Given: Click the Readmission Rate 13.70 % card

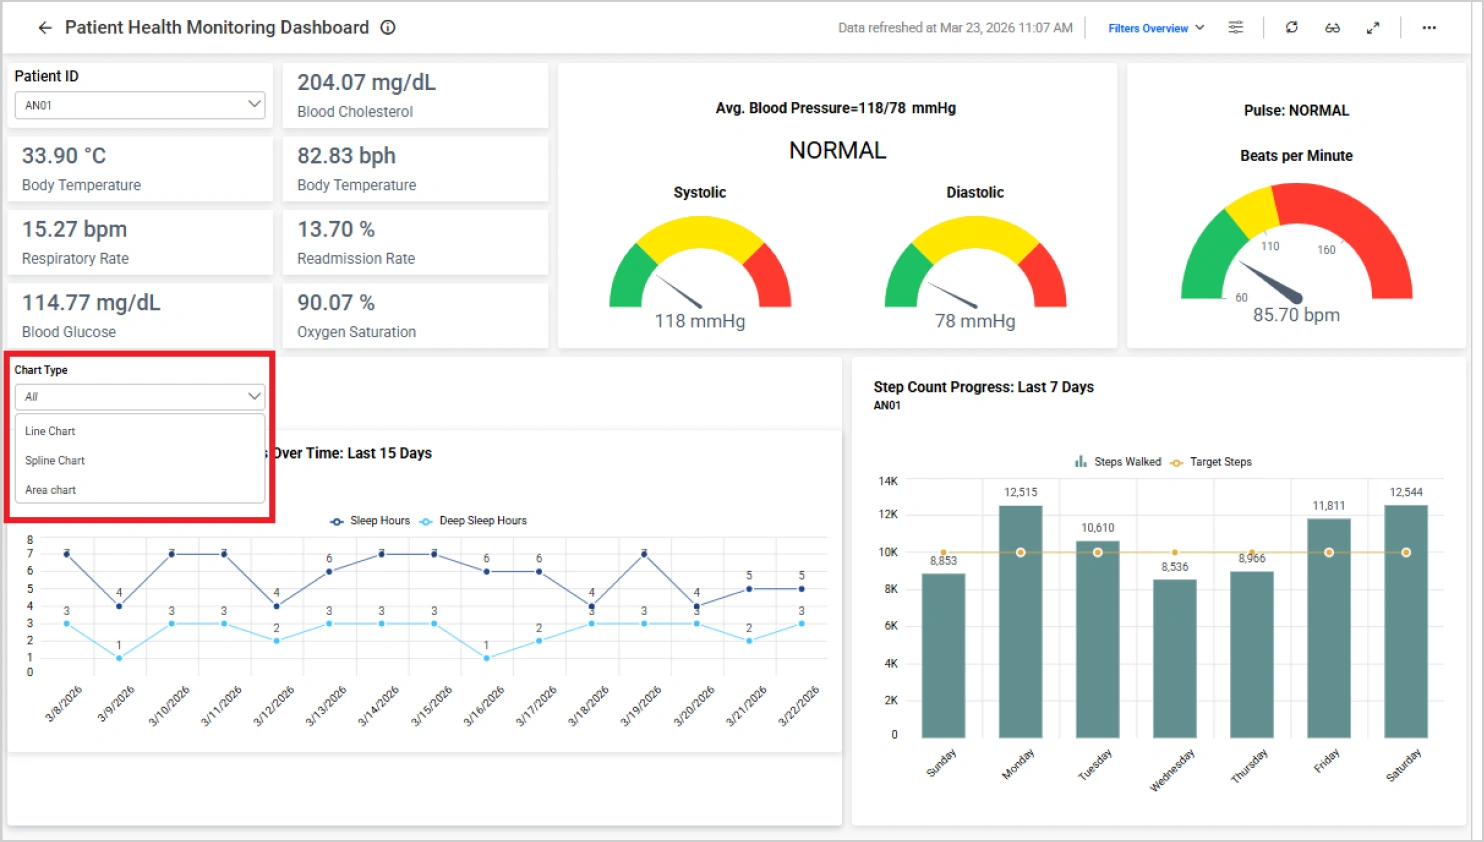Looking at the screenshot, I should [415, 243].
